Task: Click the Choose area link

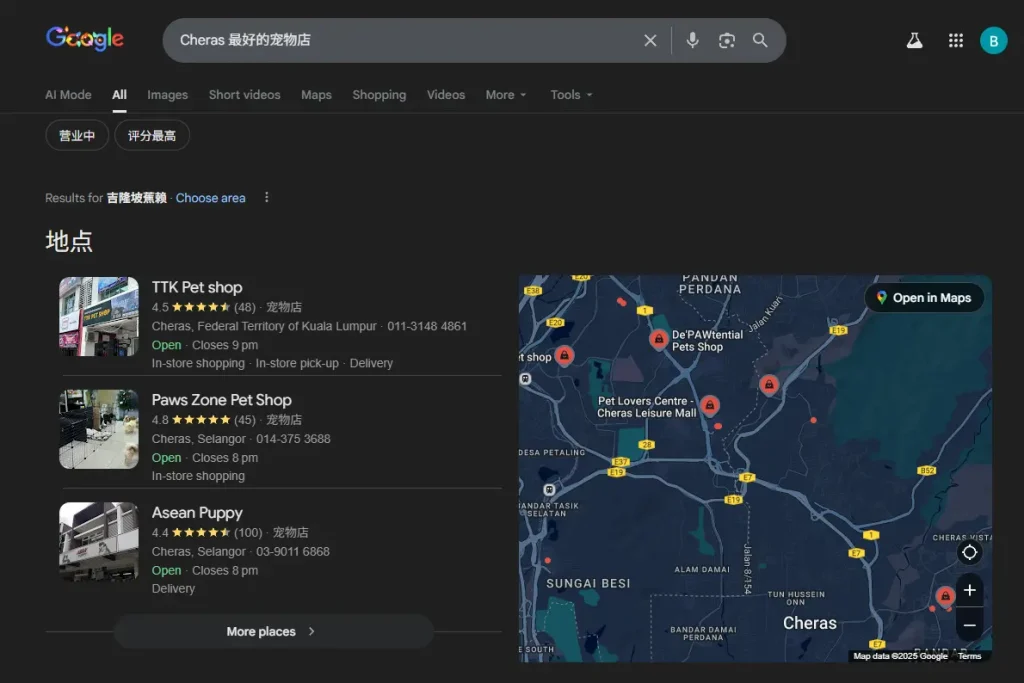Action: [210, 198]
